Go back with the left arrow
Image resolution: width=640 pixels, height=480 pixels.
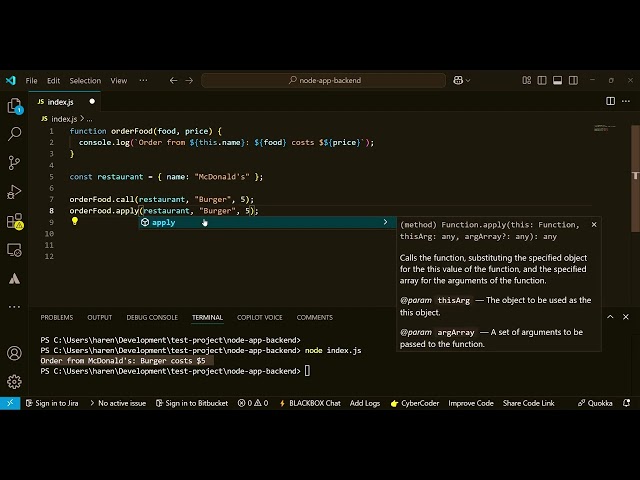173,80
